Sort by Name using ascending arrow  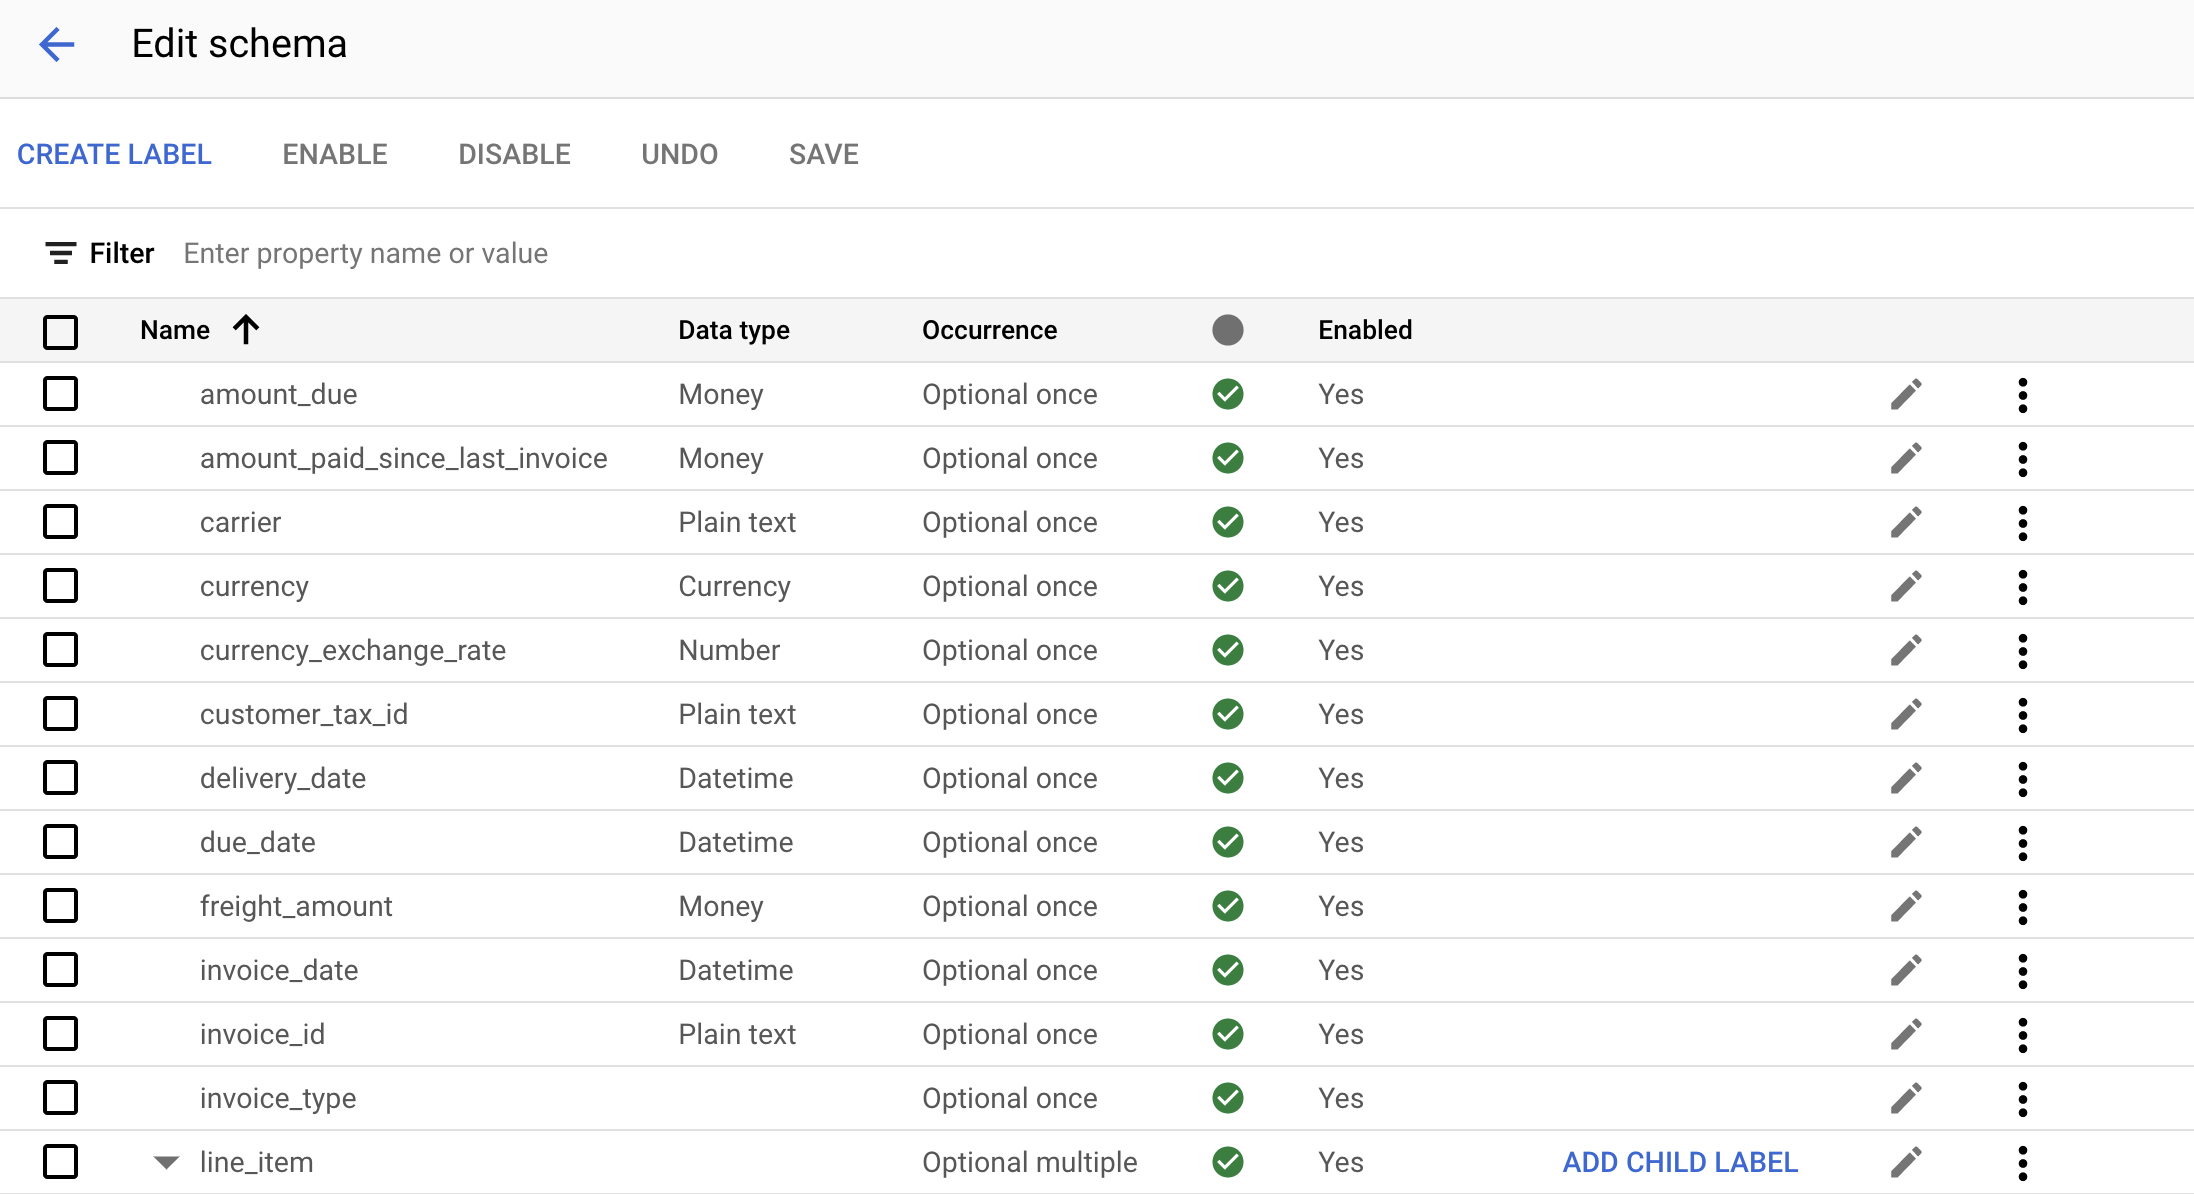246,330
